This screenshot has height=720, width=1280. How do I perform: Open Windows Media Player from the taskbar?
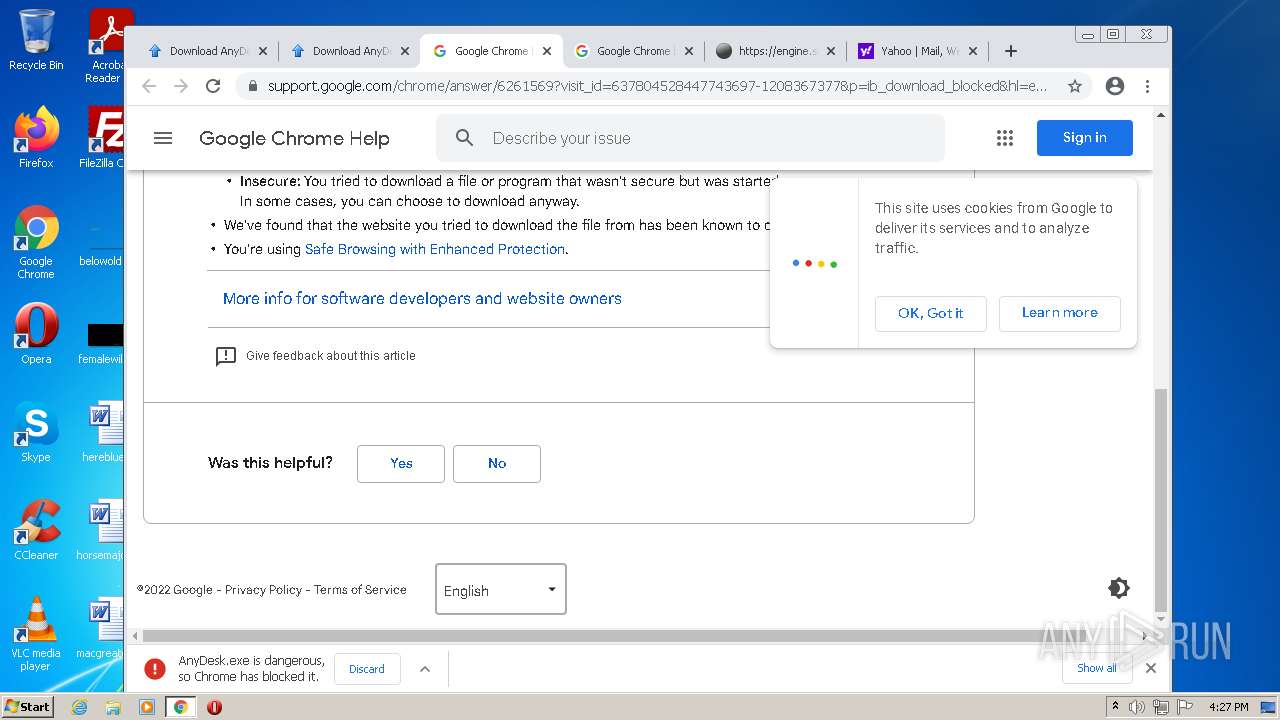click(147, 707)
